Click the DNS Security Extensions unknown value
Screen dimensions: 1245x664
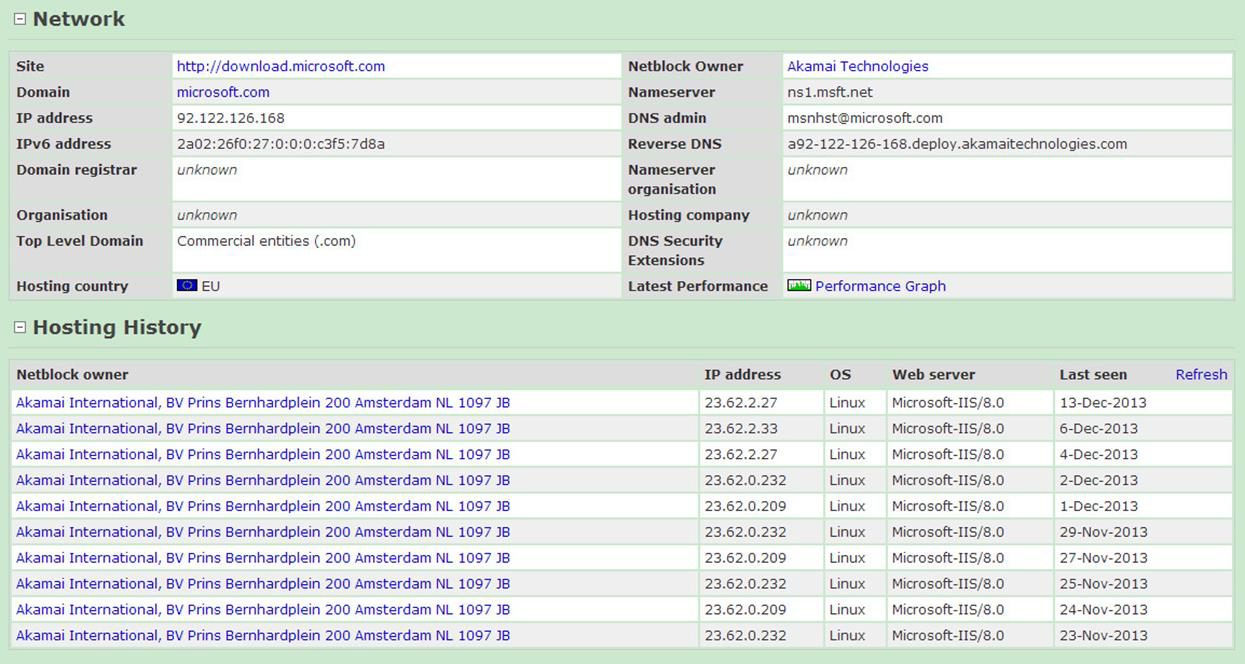coord(817,241)
